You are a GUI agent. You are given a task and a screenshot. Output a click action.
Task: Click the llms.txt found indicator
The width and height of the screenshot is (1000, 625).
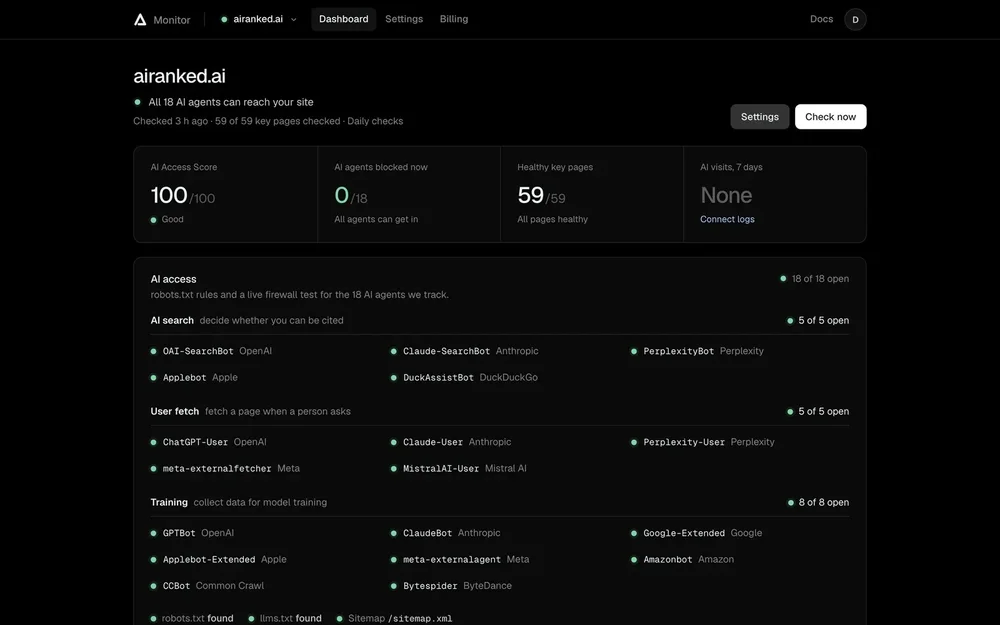285,619
